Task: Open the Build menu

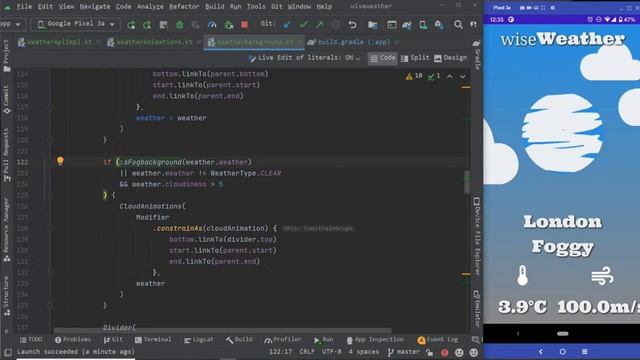Action: [x=215, y=7]
